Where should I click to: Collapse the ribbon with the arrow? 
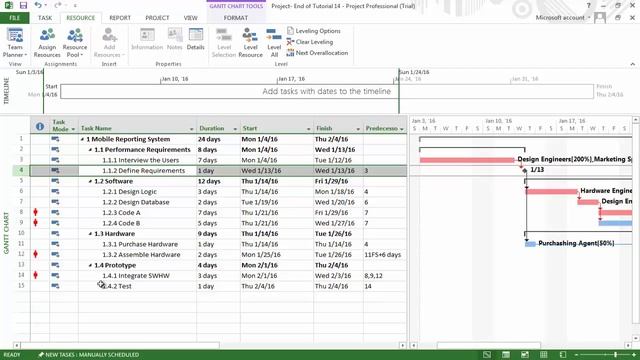[x=632, y=64]
